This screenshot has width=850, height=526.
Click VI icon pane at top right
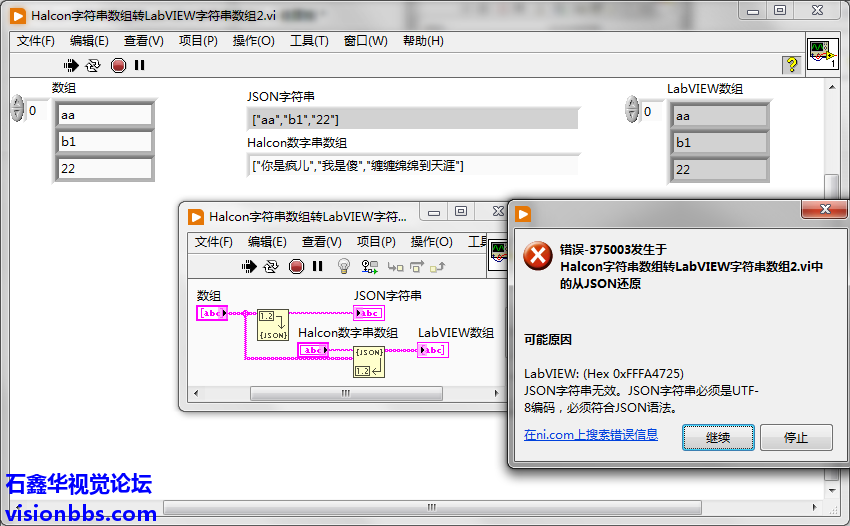[822, 54]
